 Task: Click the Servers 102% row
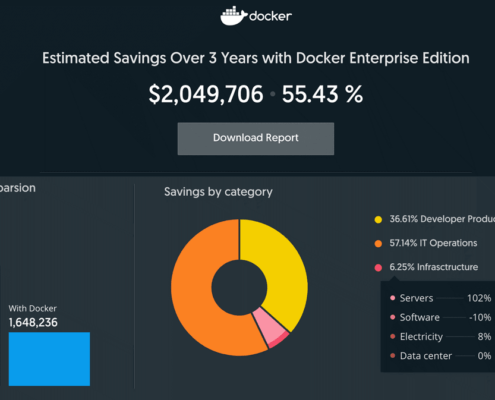pyautogui.click(x=440, y=298)
